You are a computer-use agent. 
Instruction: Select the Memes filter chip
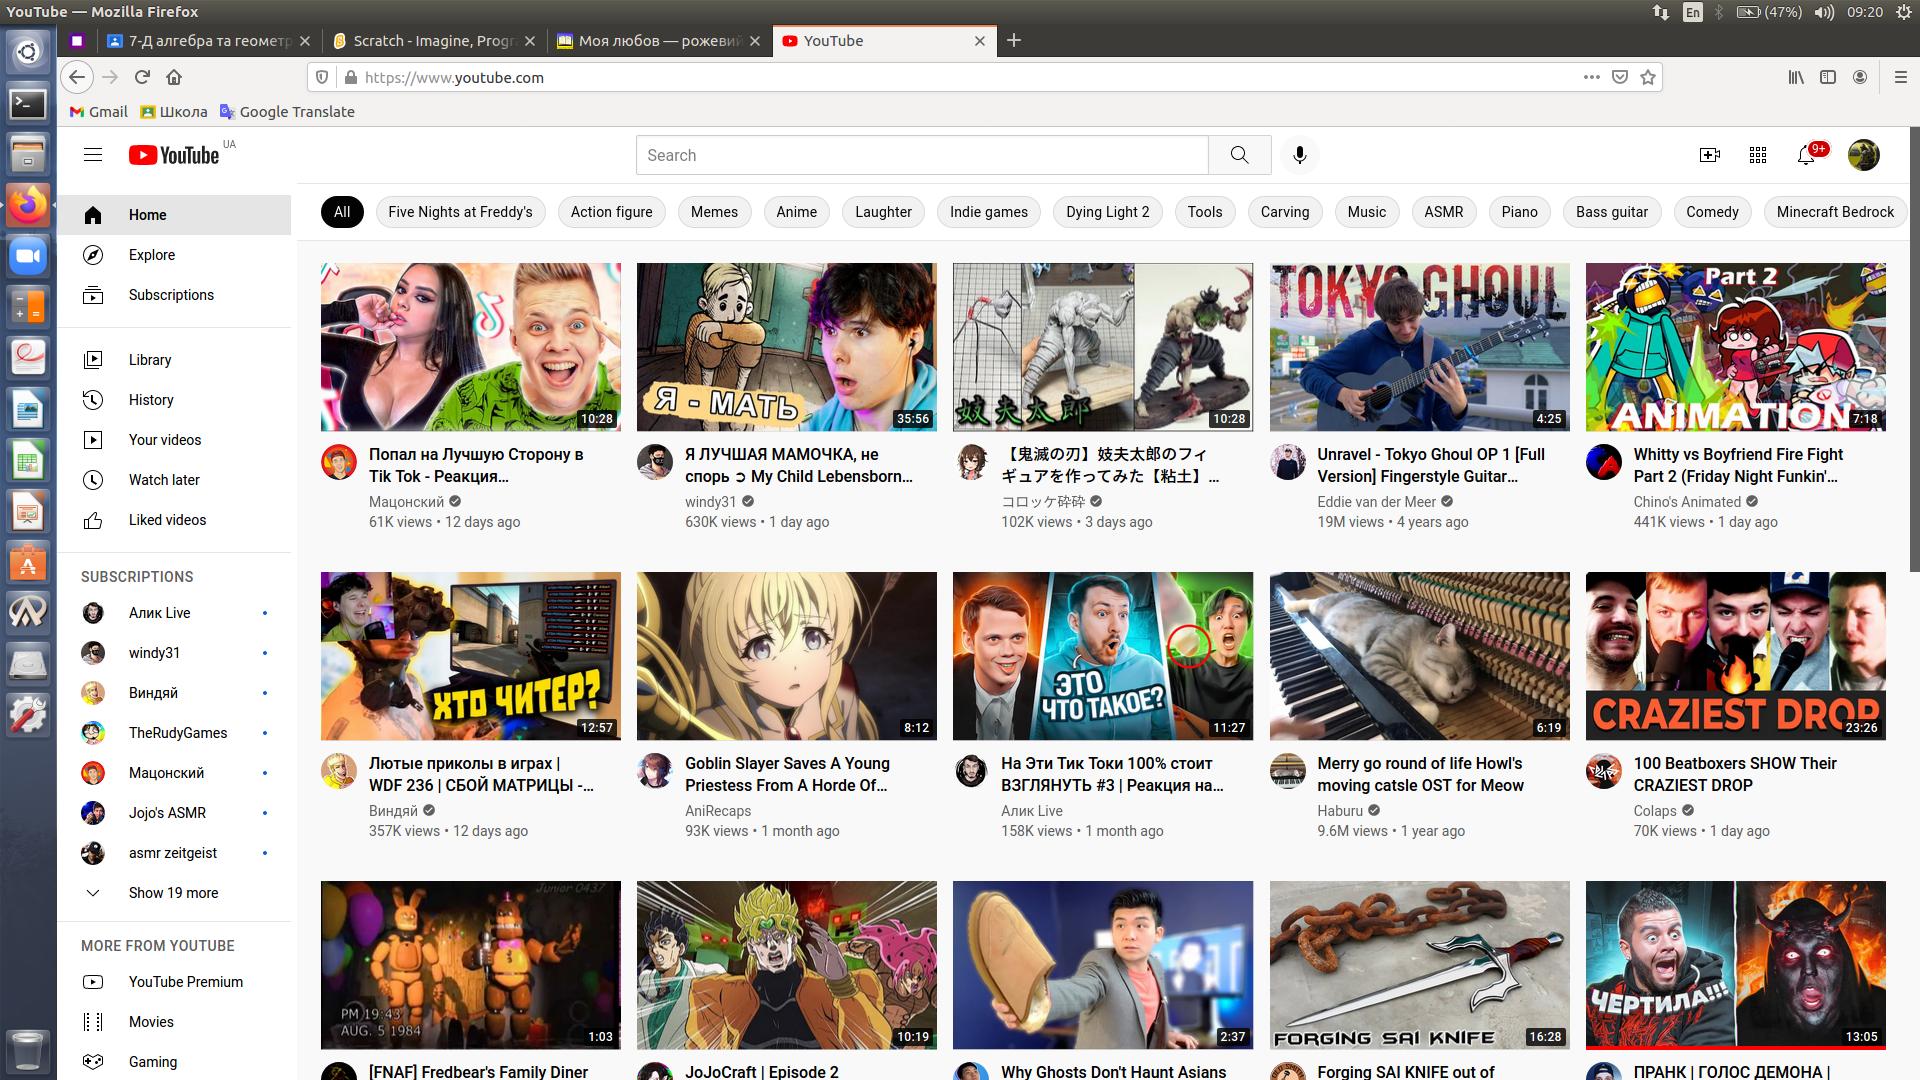[x=714, y=212]
